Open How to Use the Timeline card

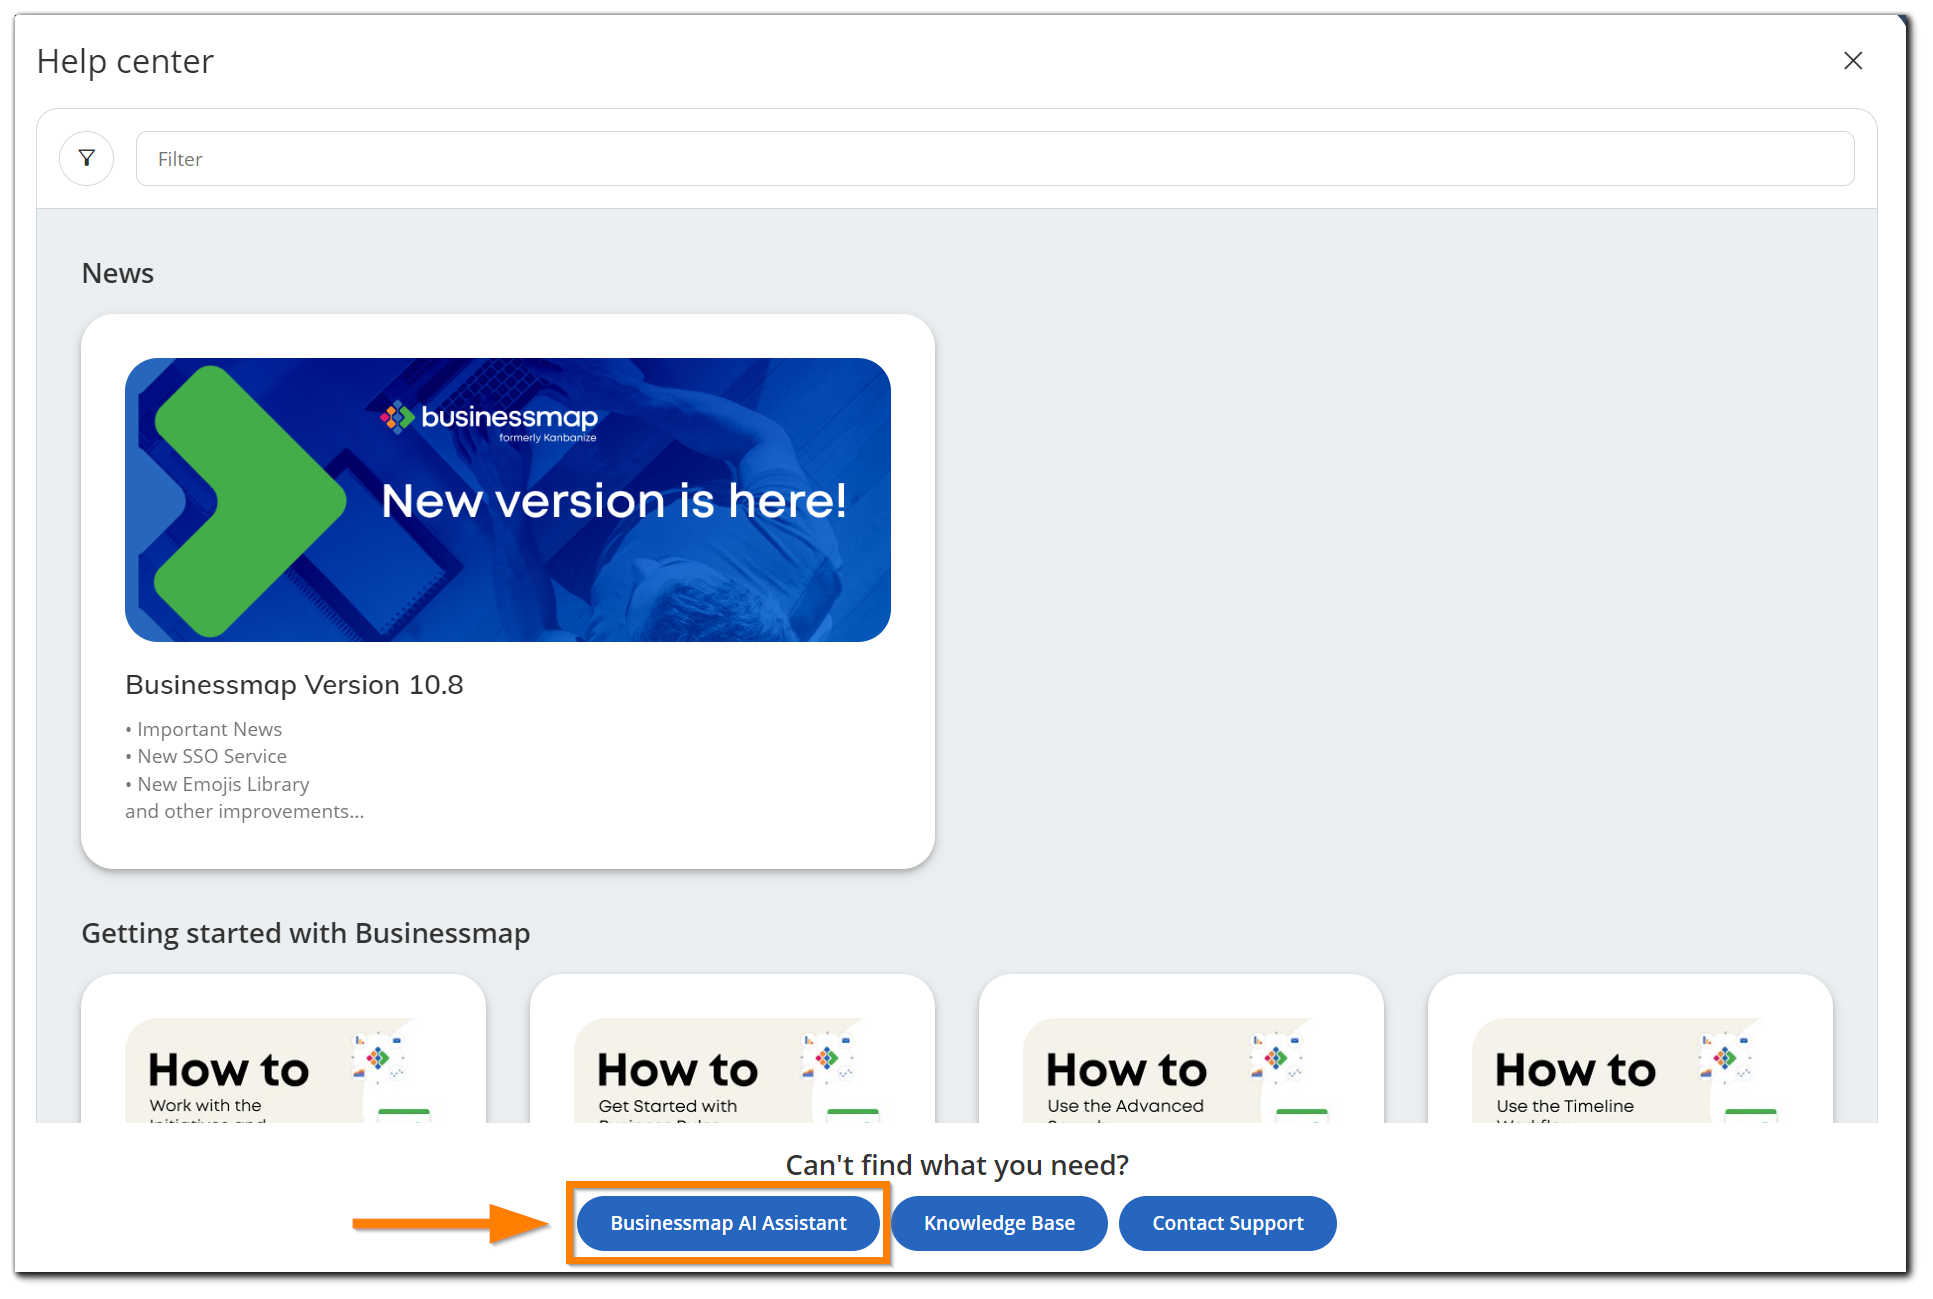pyautogui.click(x=1630, y=1050)
